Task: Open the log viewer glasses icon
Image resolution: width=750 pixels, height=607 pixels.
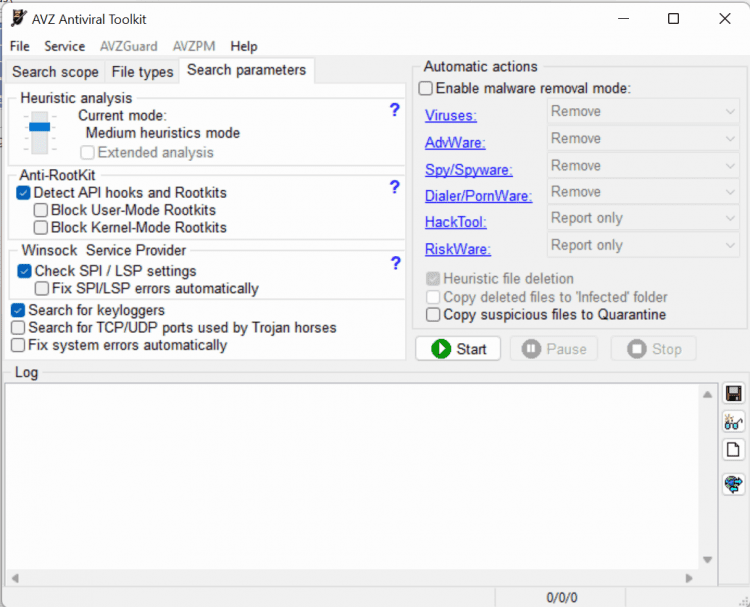Action: pyautogui.click(x=733, y=422)
